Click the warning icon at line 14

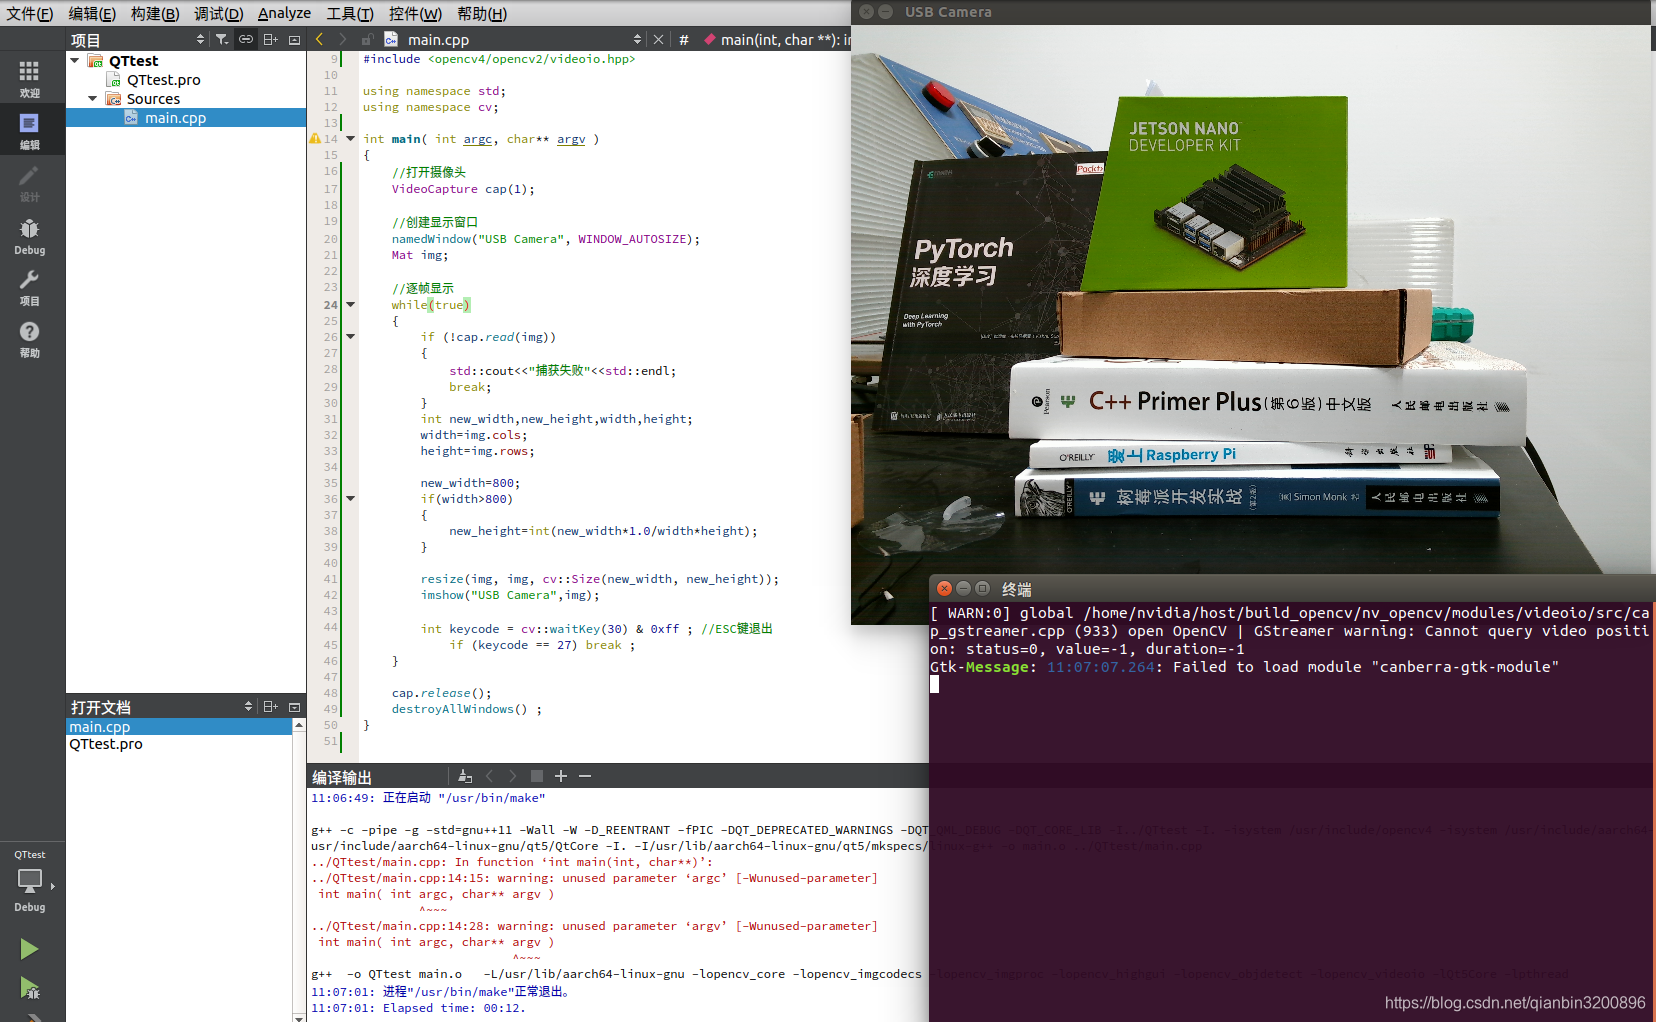pos(315,139)
